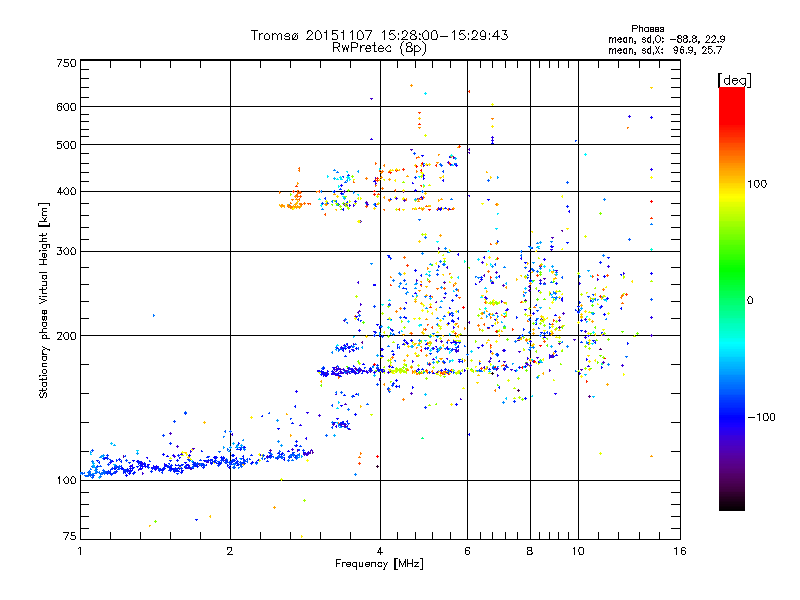Click the x-axis tick label '10'
The height and width of the screenshot is (600, 800).
point(578,551)
